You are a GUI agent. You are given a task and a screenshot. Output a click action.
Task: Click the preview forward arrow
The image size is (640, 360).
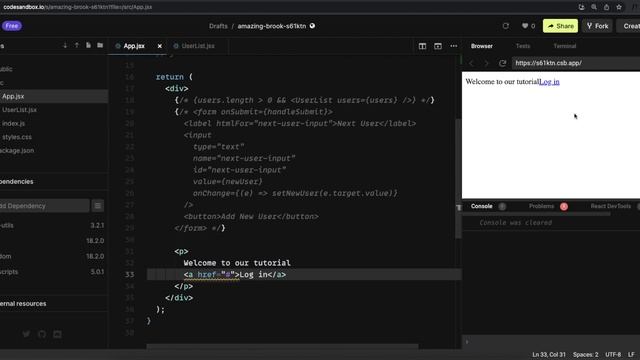tap(487, 63)
